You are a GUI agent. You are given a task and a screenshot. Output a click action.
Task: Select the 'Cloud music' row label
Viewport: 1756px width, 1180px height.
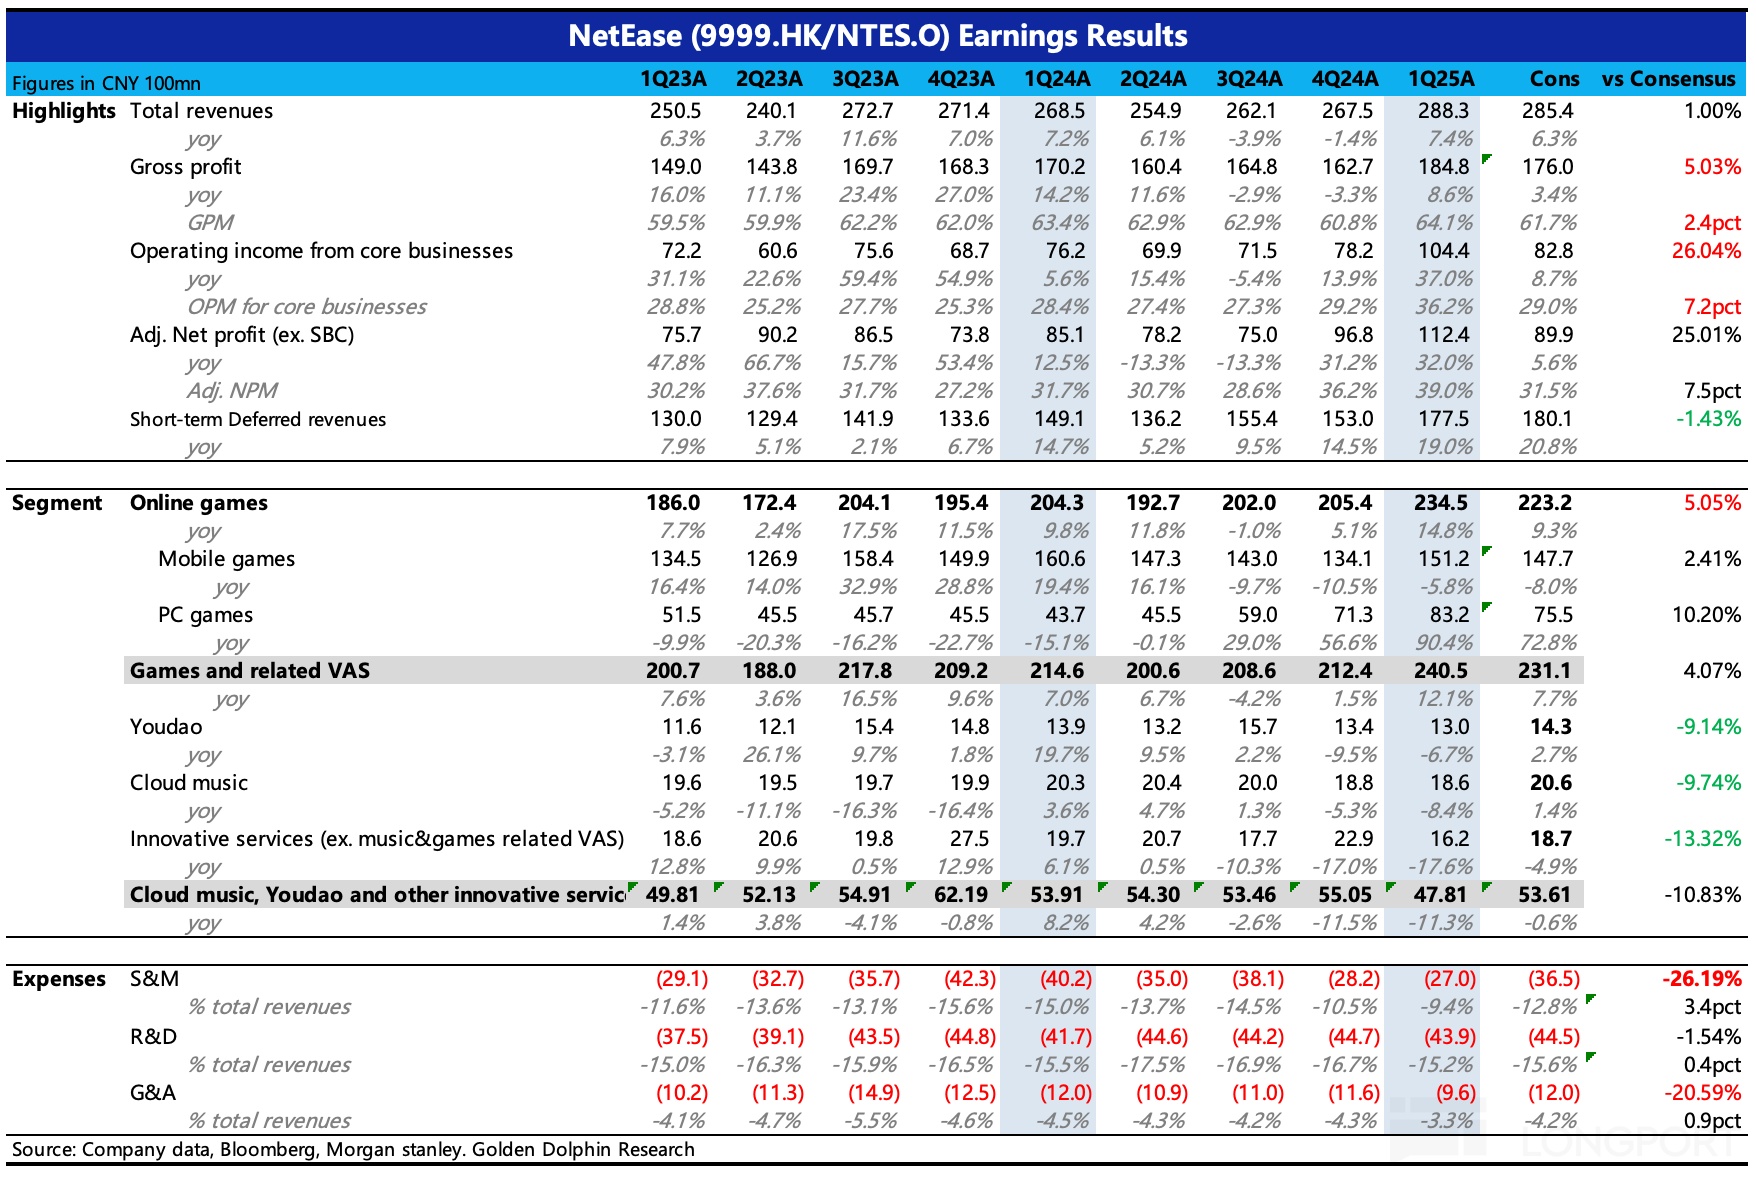pos(189,783)
